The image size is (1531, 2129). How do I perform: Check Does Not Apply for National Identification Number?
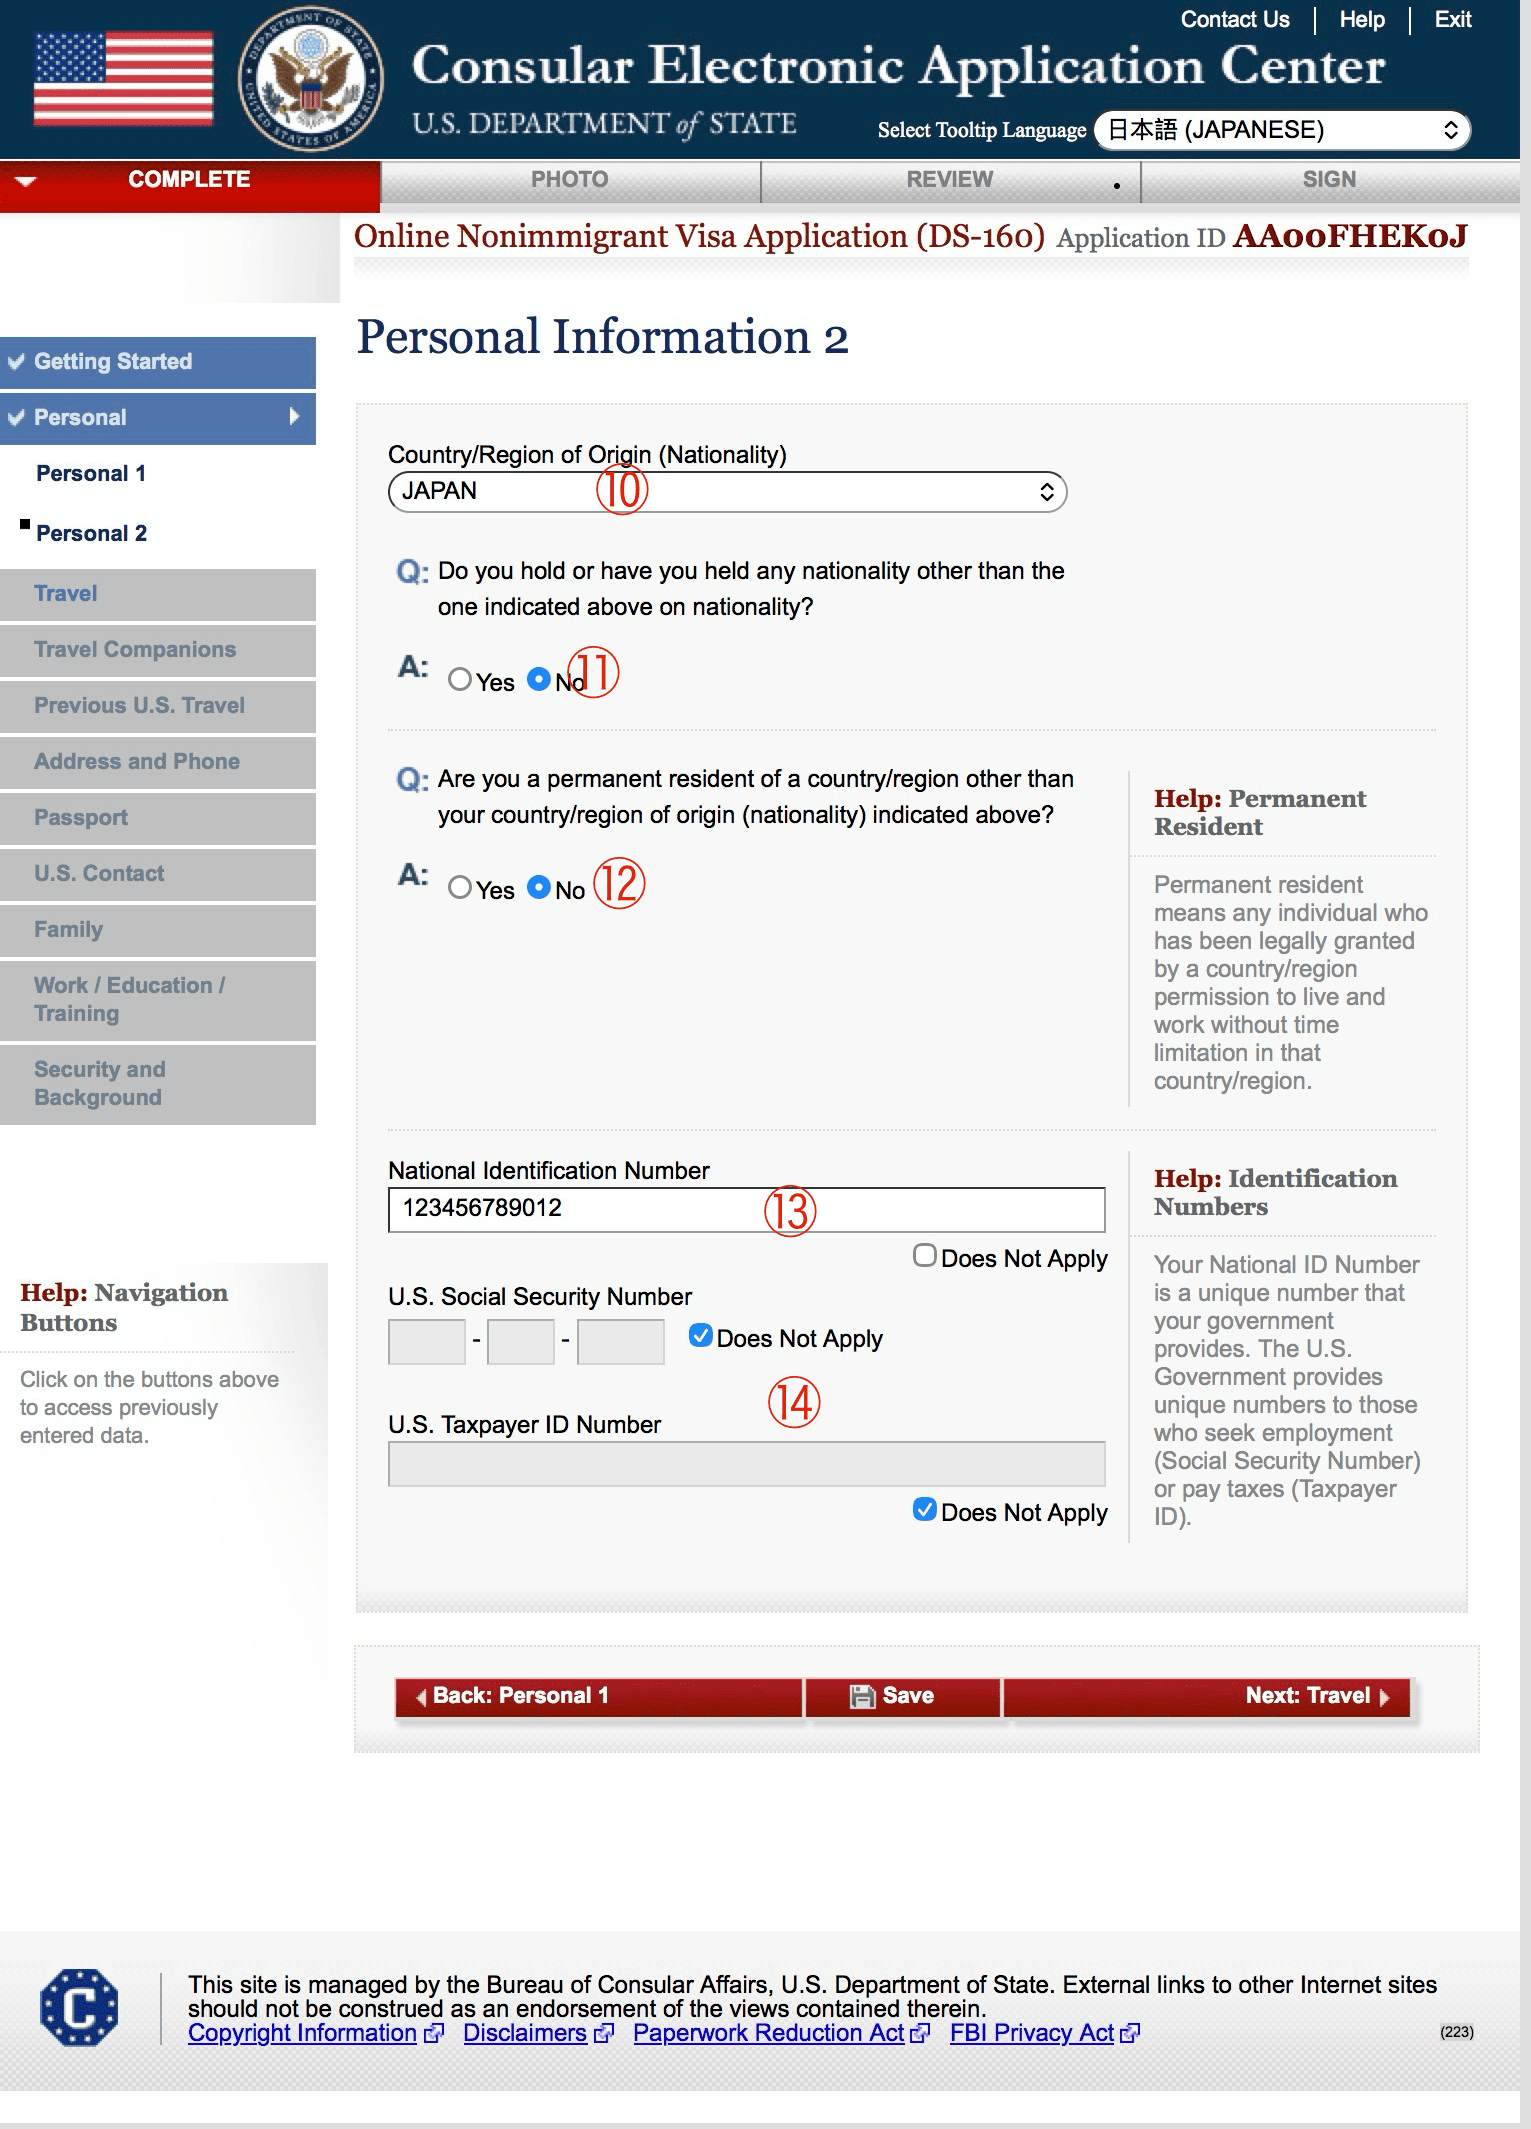click(x=925, y=1256)
